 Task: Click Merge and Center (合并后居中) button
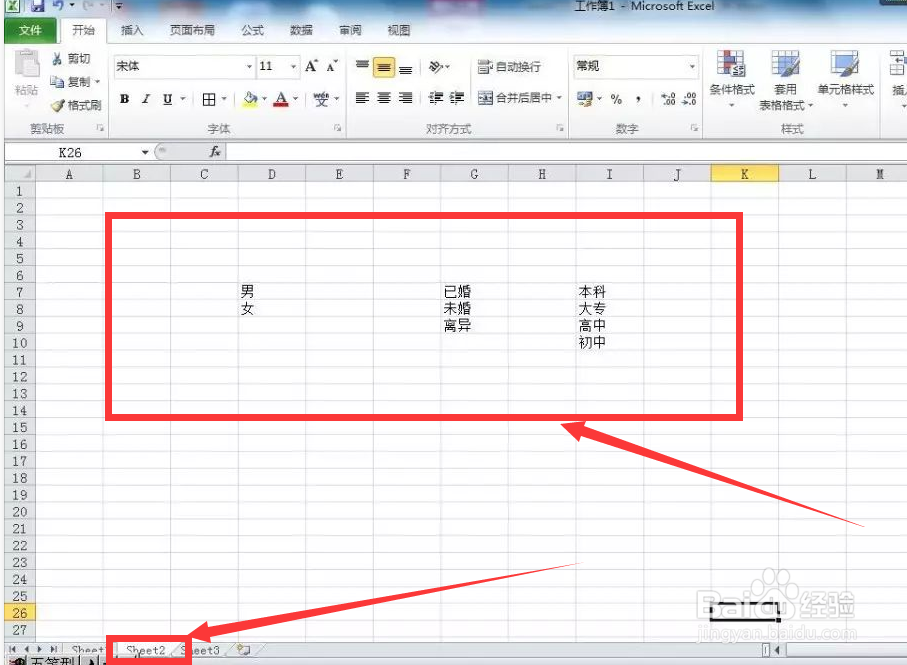coord(514,98)
